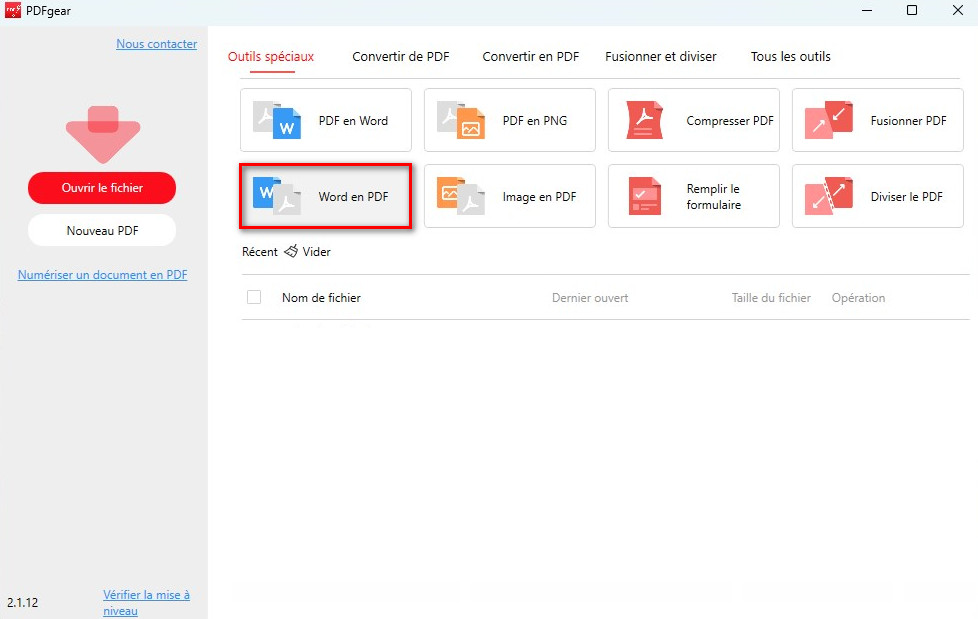The image size is (978, 619).
Task: Click the Vider clear-history icon
Action: pyautogui.click(x=292, y=252)
